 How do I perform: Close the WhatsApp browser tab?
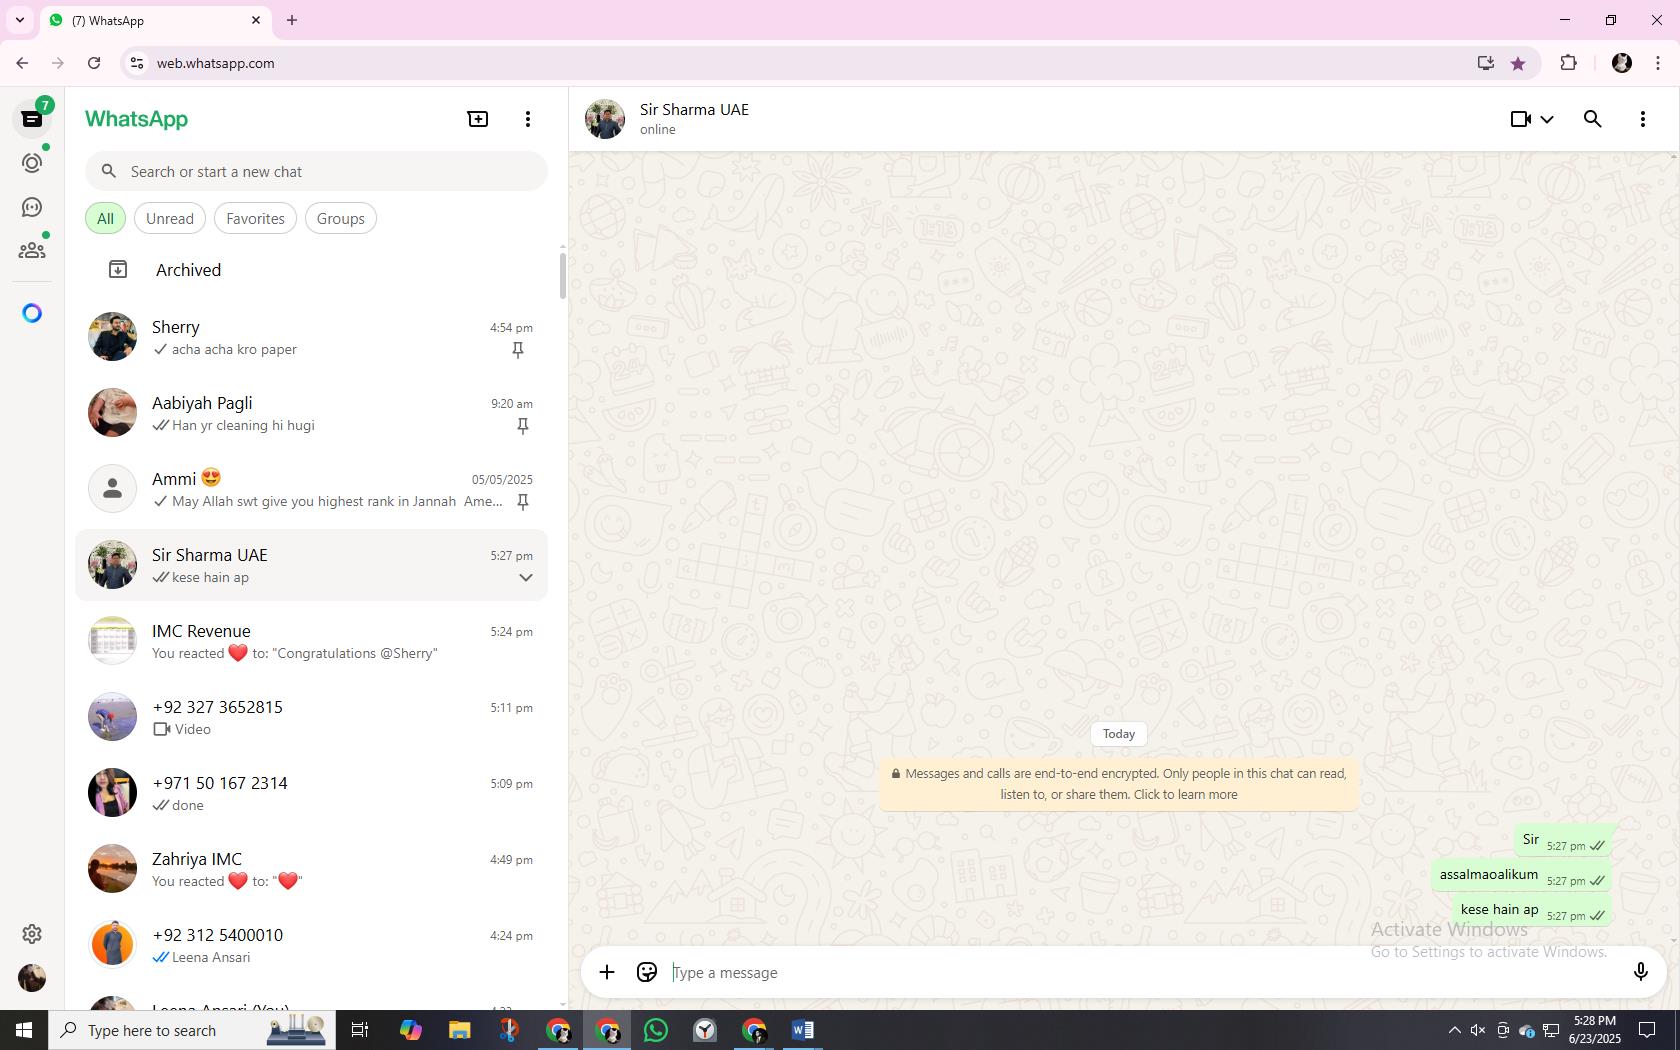point(256,20)
